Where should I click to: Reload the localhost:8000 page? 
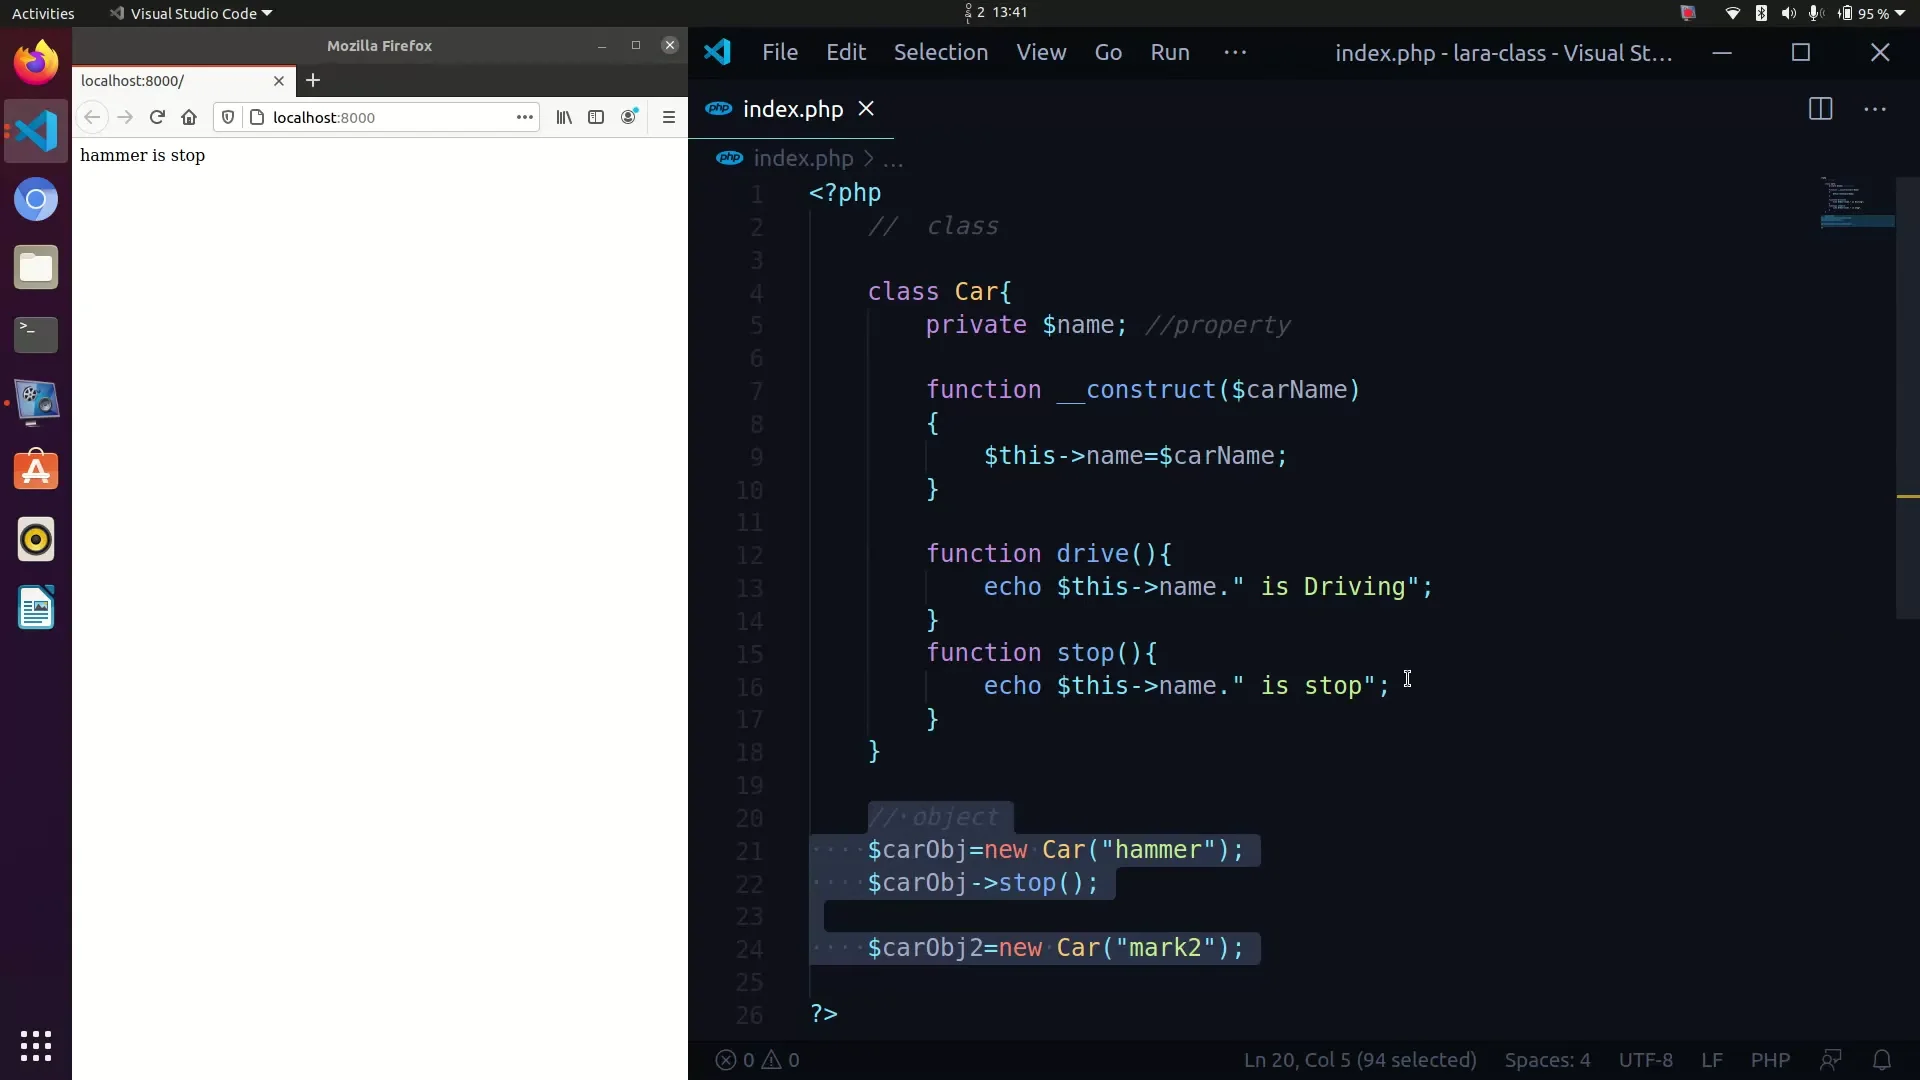(x=157, y=117)
